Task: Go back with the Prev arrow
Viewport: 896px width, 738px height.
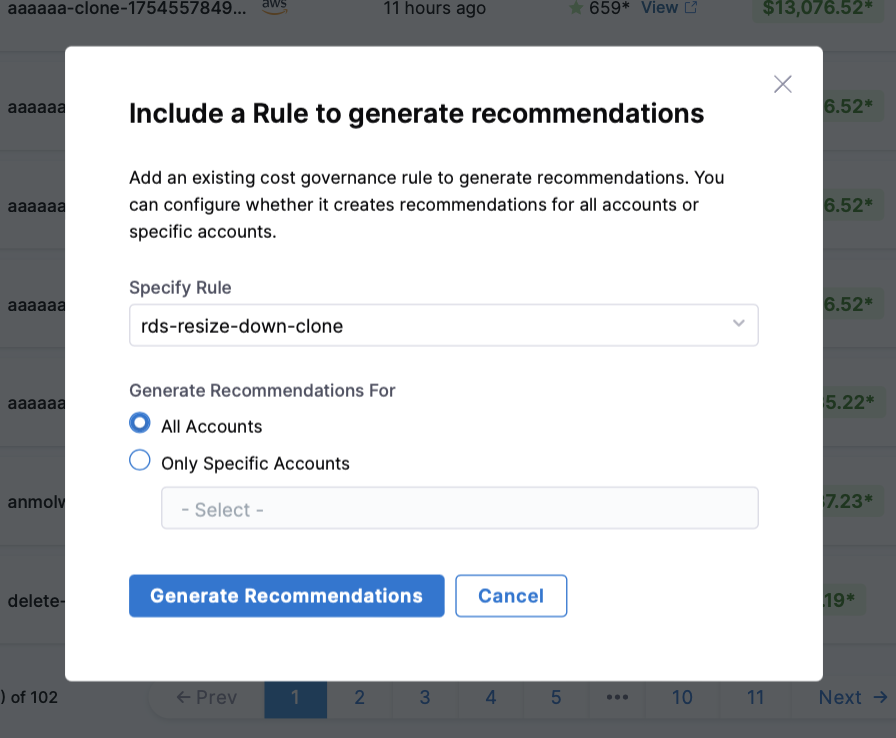Action: 207,697
